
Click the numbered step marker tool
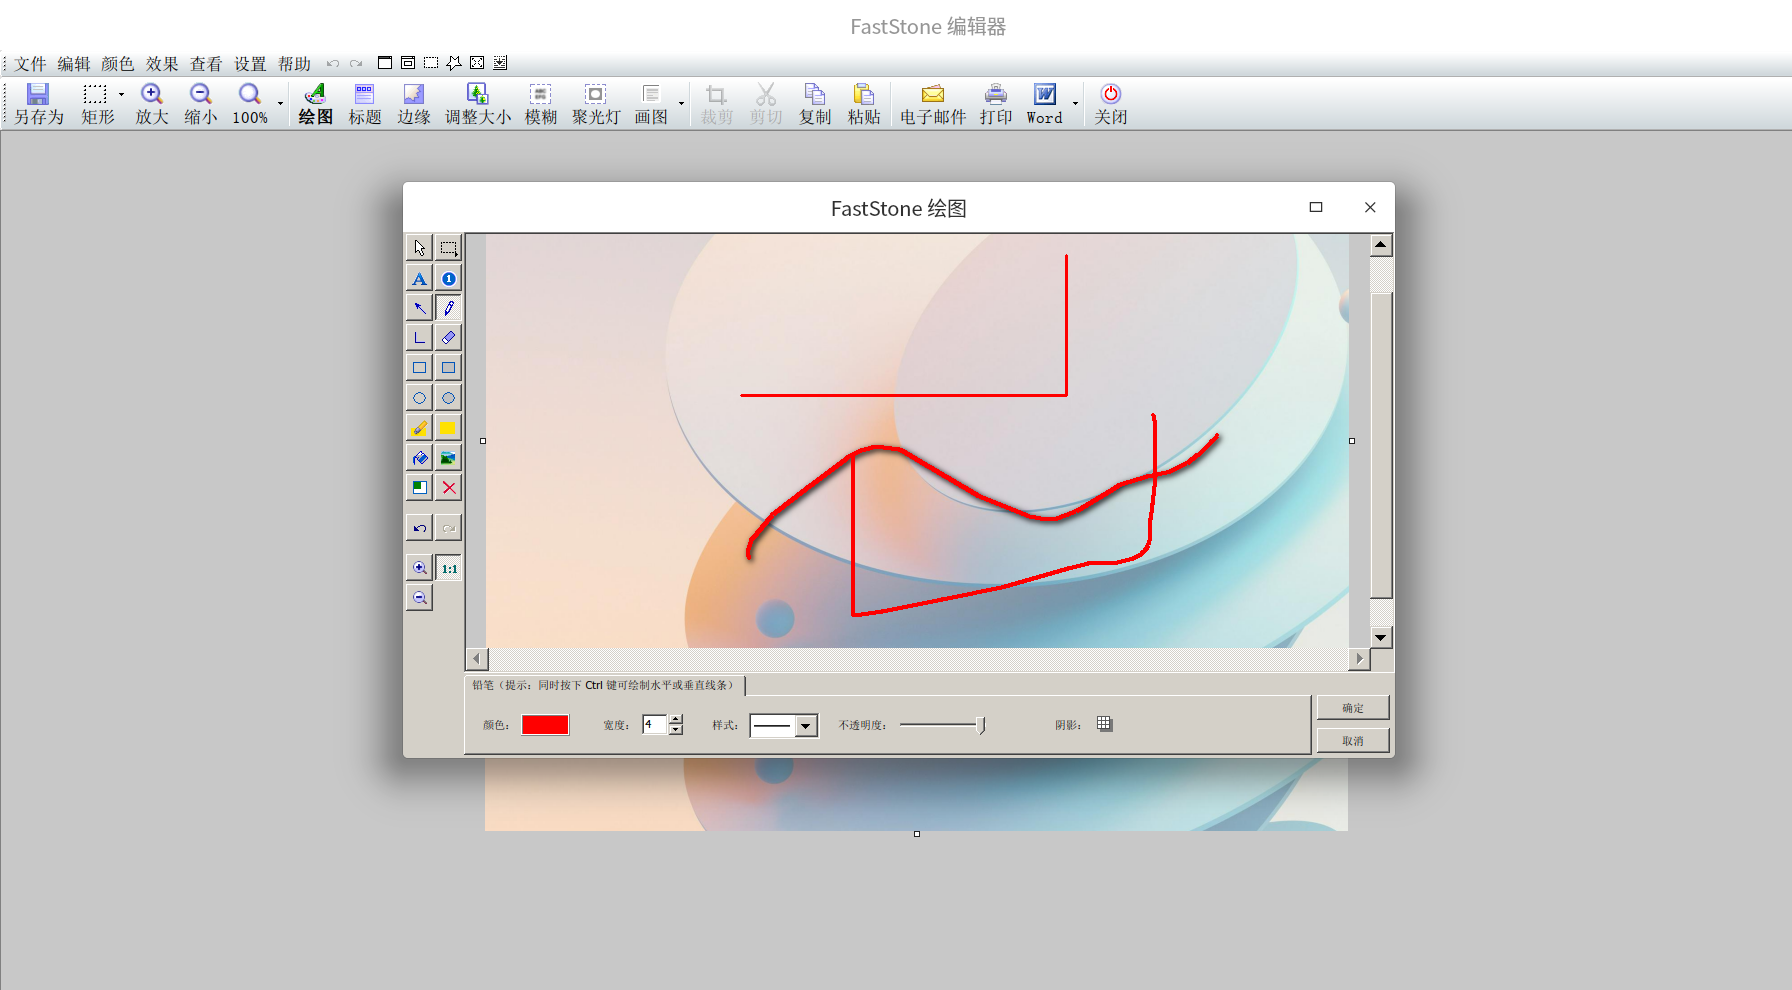(x=449, y=279)
